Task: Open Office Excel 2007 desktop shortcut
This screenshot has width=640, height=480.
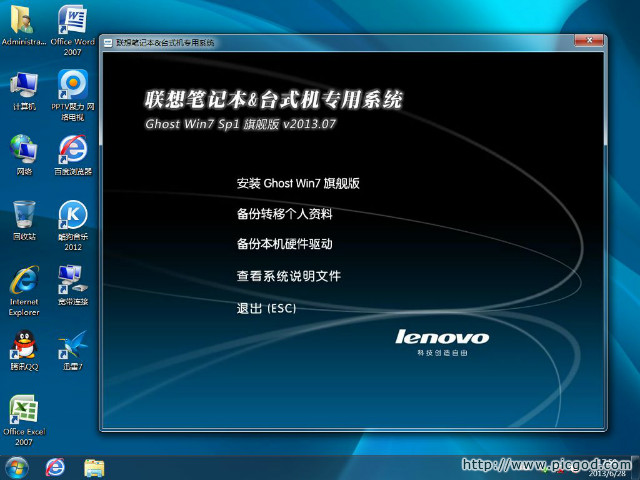Action: point(24,420)
